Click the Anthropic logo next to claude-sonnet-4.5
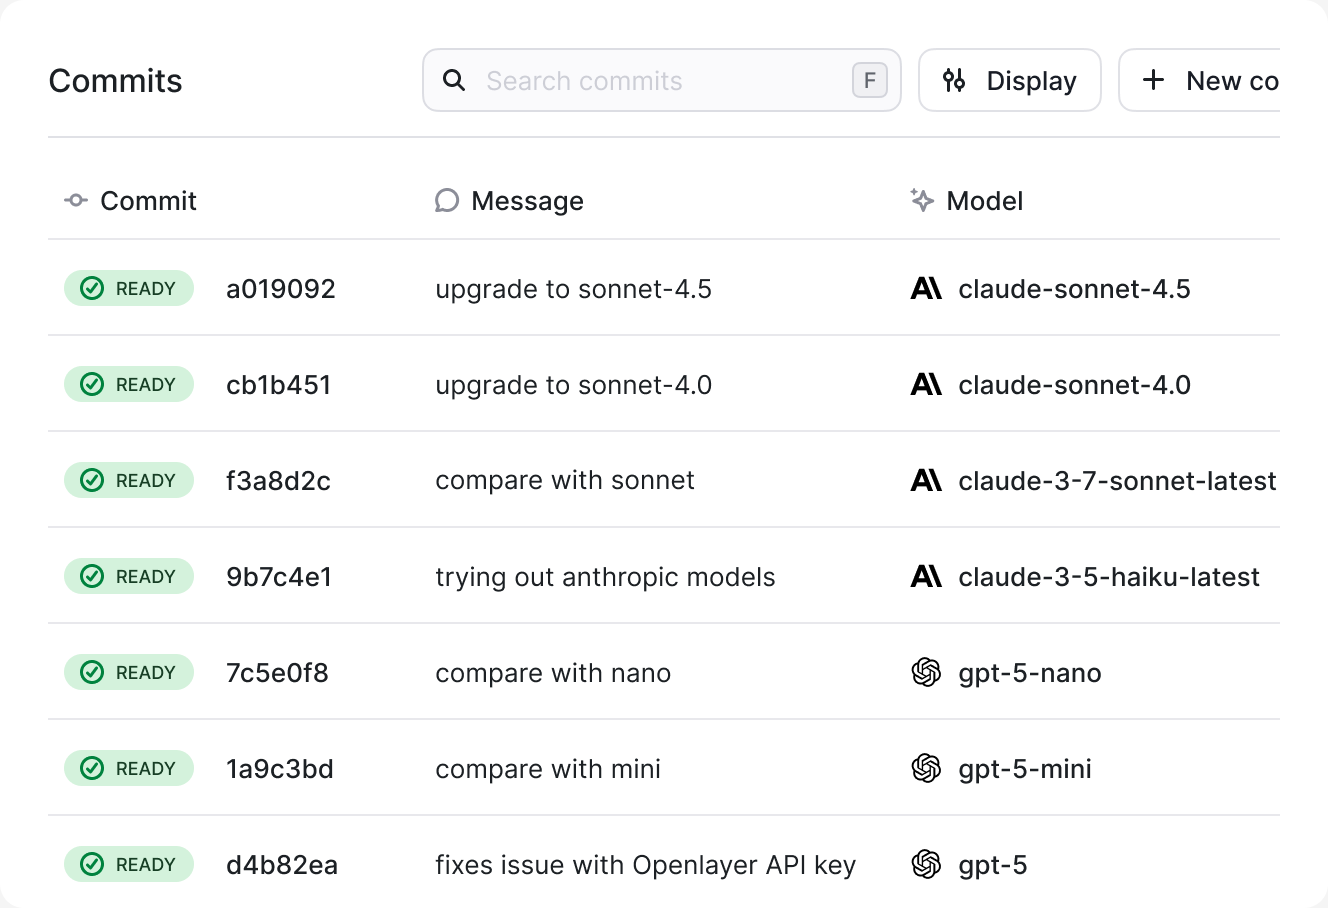This screenshot has height=908, width=1328. point(926,288)
